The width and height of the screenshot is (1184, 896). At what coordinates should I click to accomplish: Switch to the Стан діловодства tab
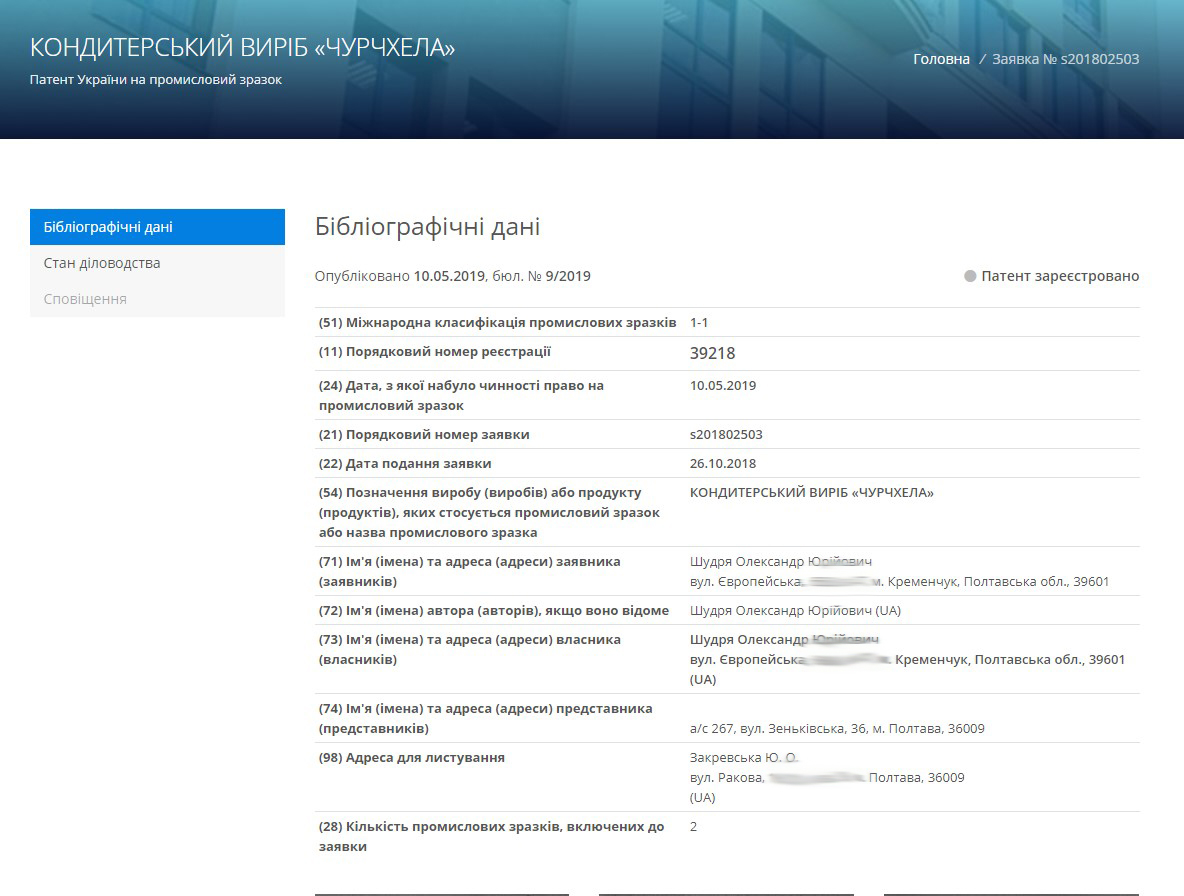click(x=102, y=263)
